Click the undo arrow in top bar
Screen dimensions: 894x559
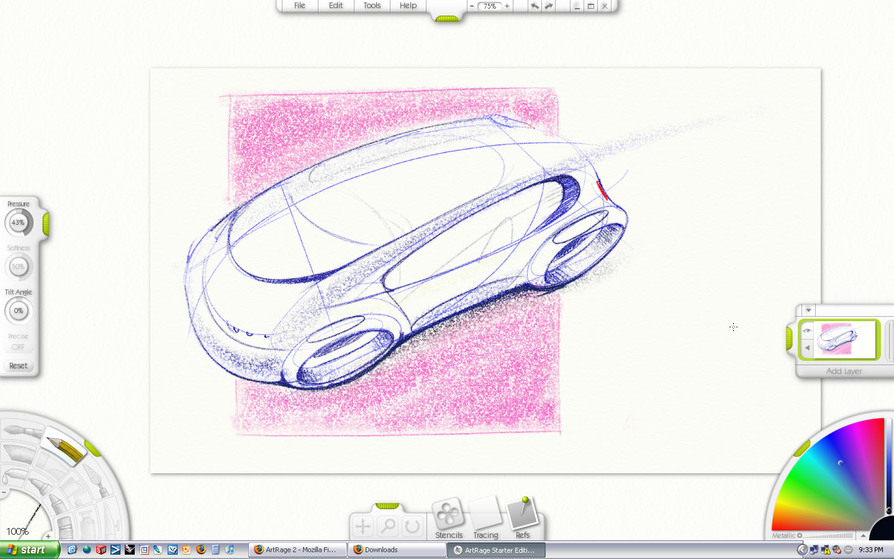[534, 6]
